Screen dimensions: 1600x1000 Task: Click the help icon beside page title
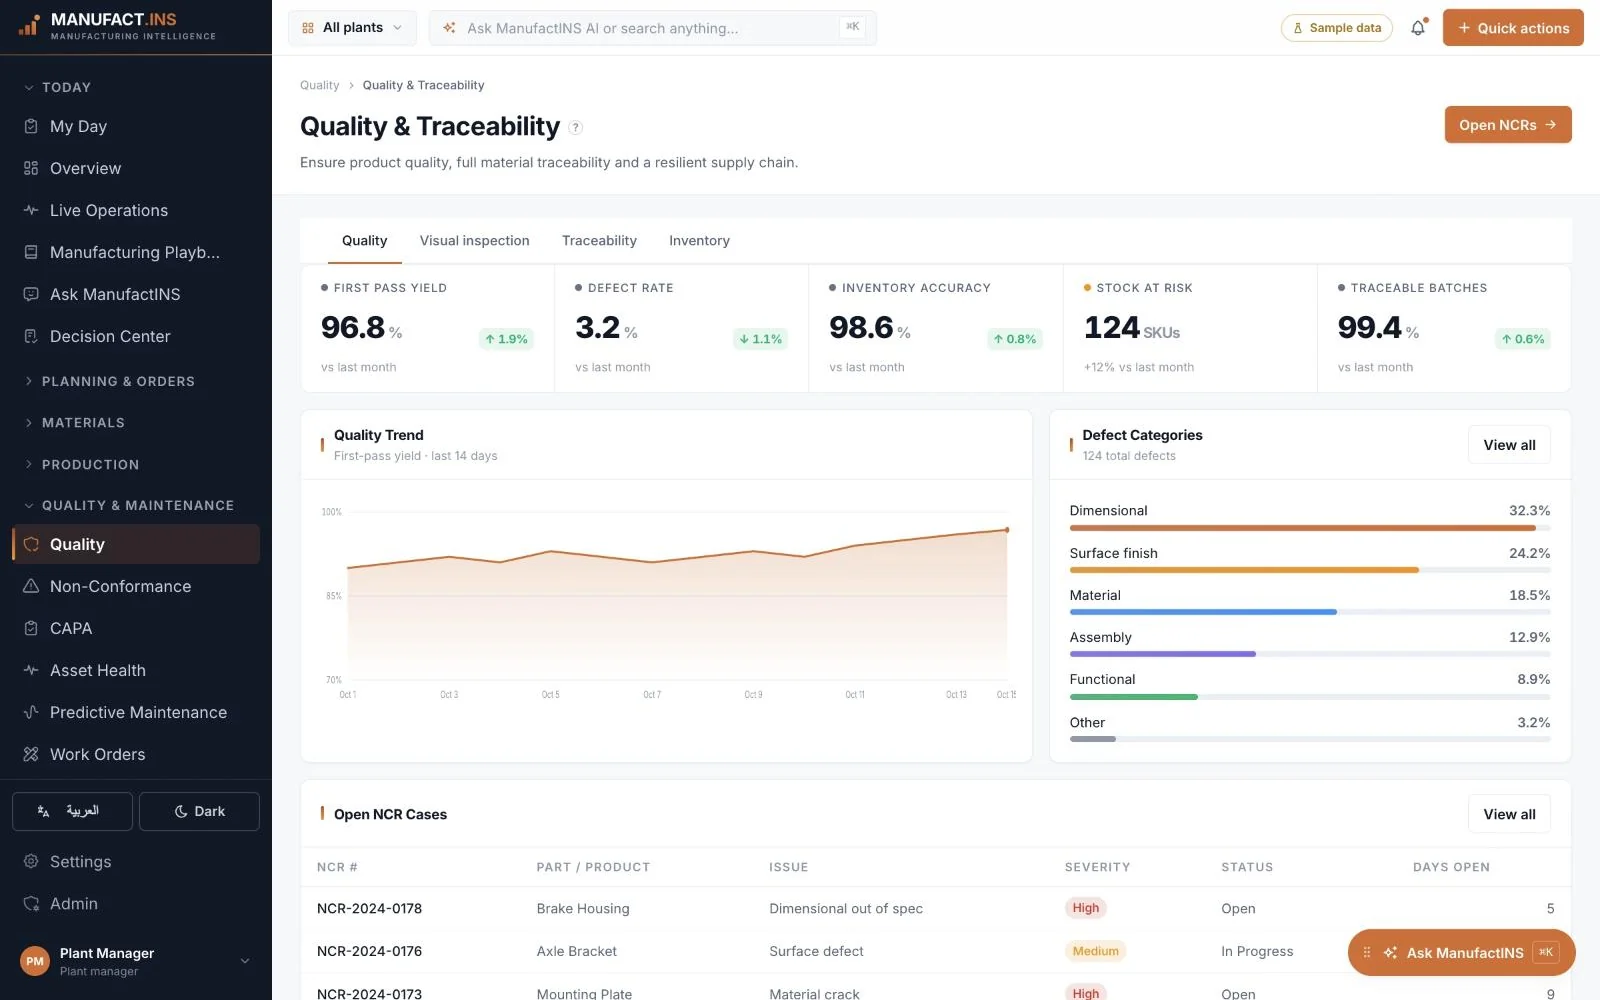pos(575,127)
